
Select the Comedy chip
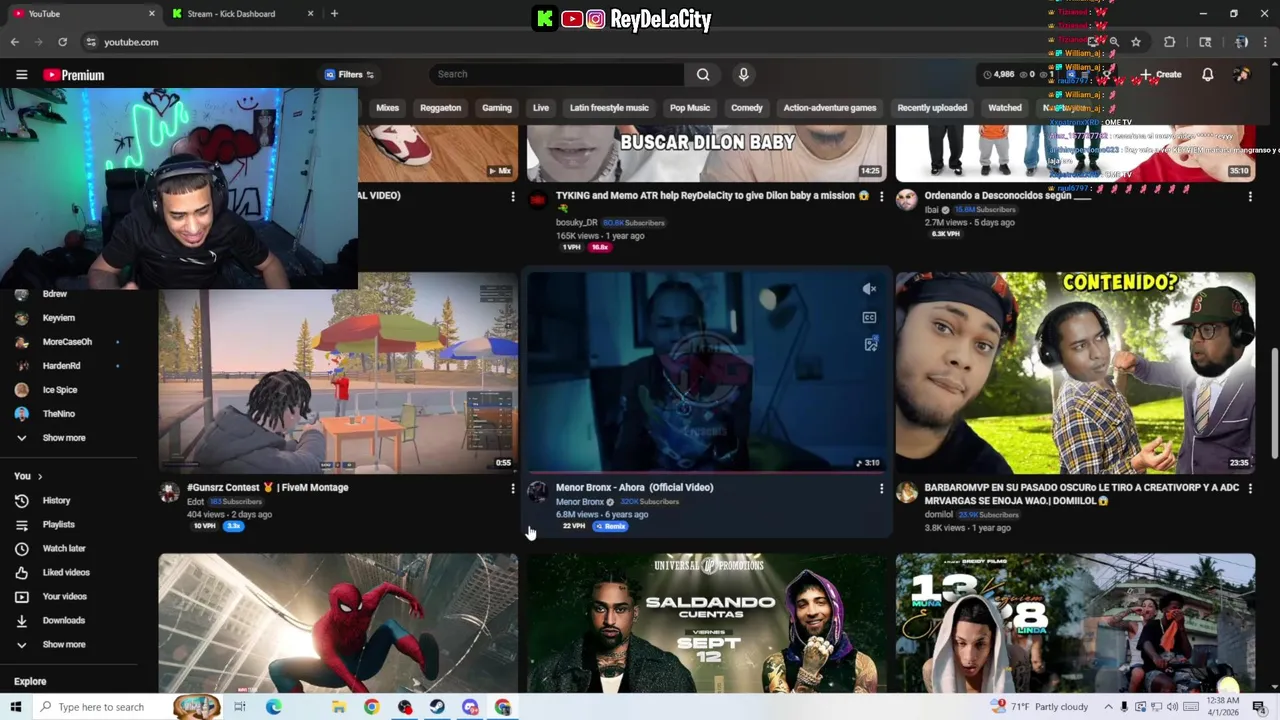tap(746, 108)
